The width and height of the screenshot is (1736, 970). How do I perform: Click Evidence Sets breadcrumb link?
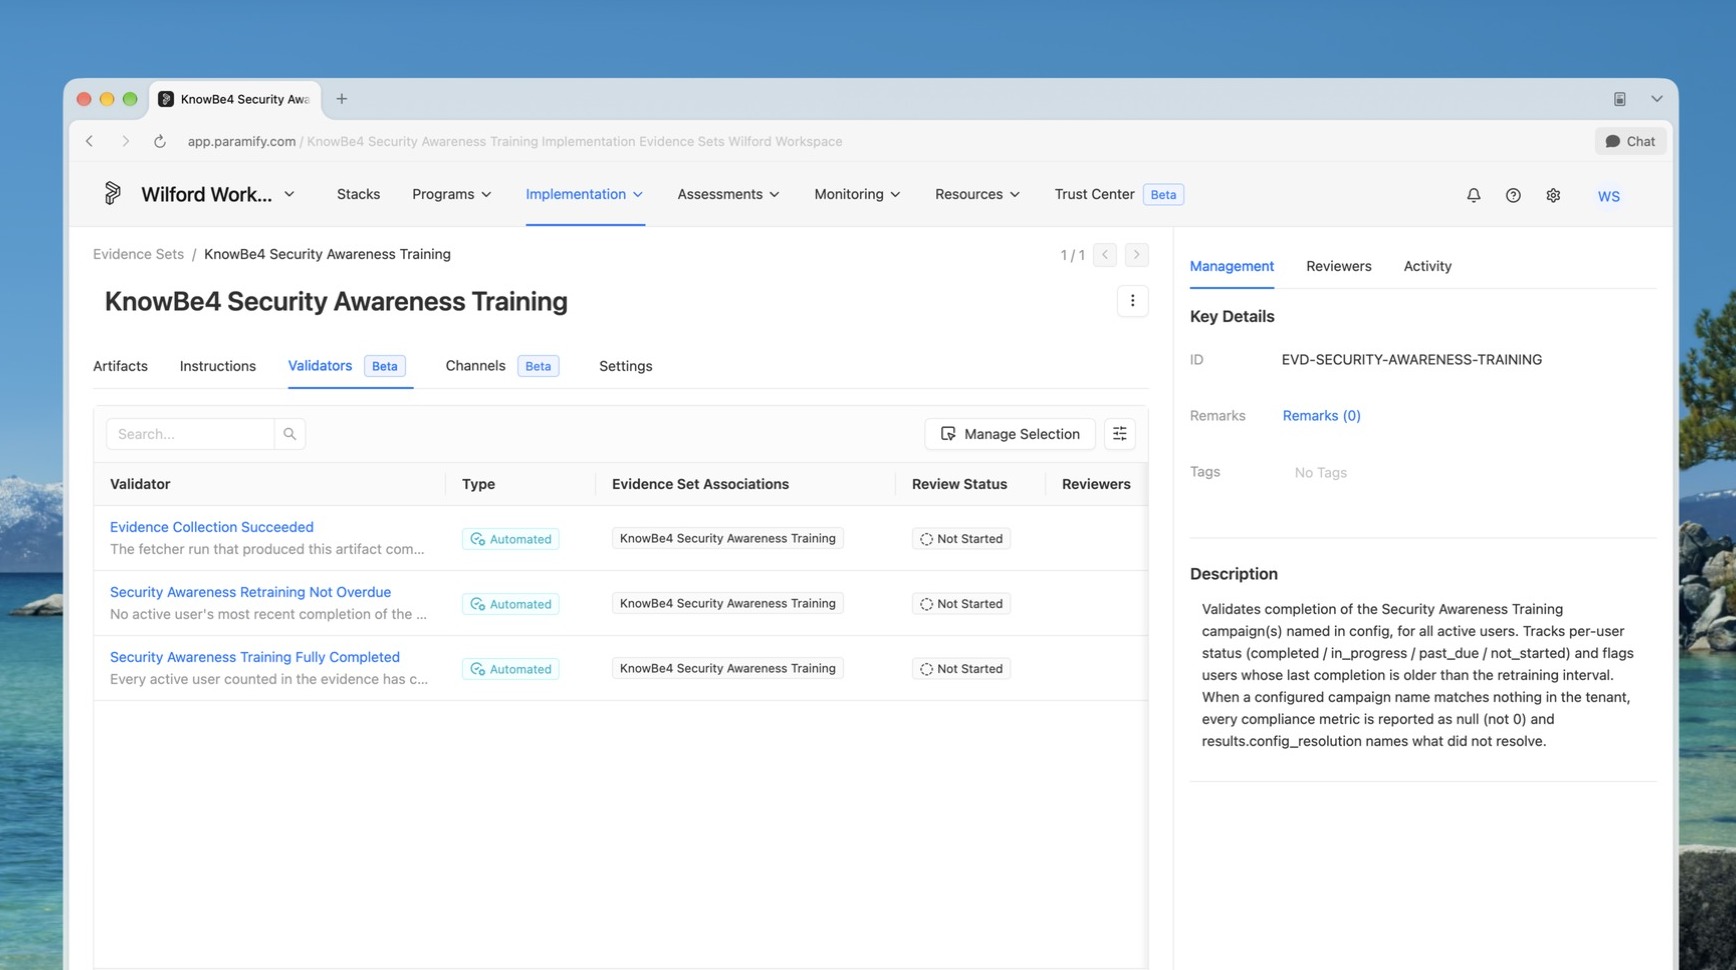point(138,254)
